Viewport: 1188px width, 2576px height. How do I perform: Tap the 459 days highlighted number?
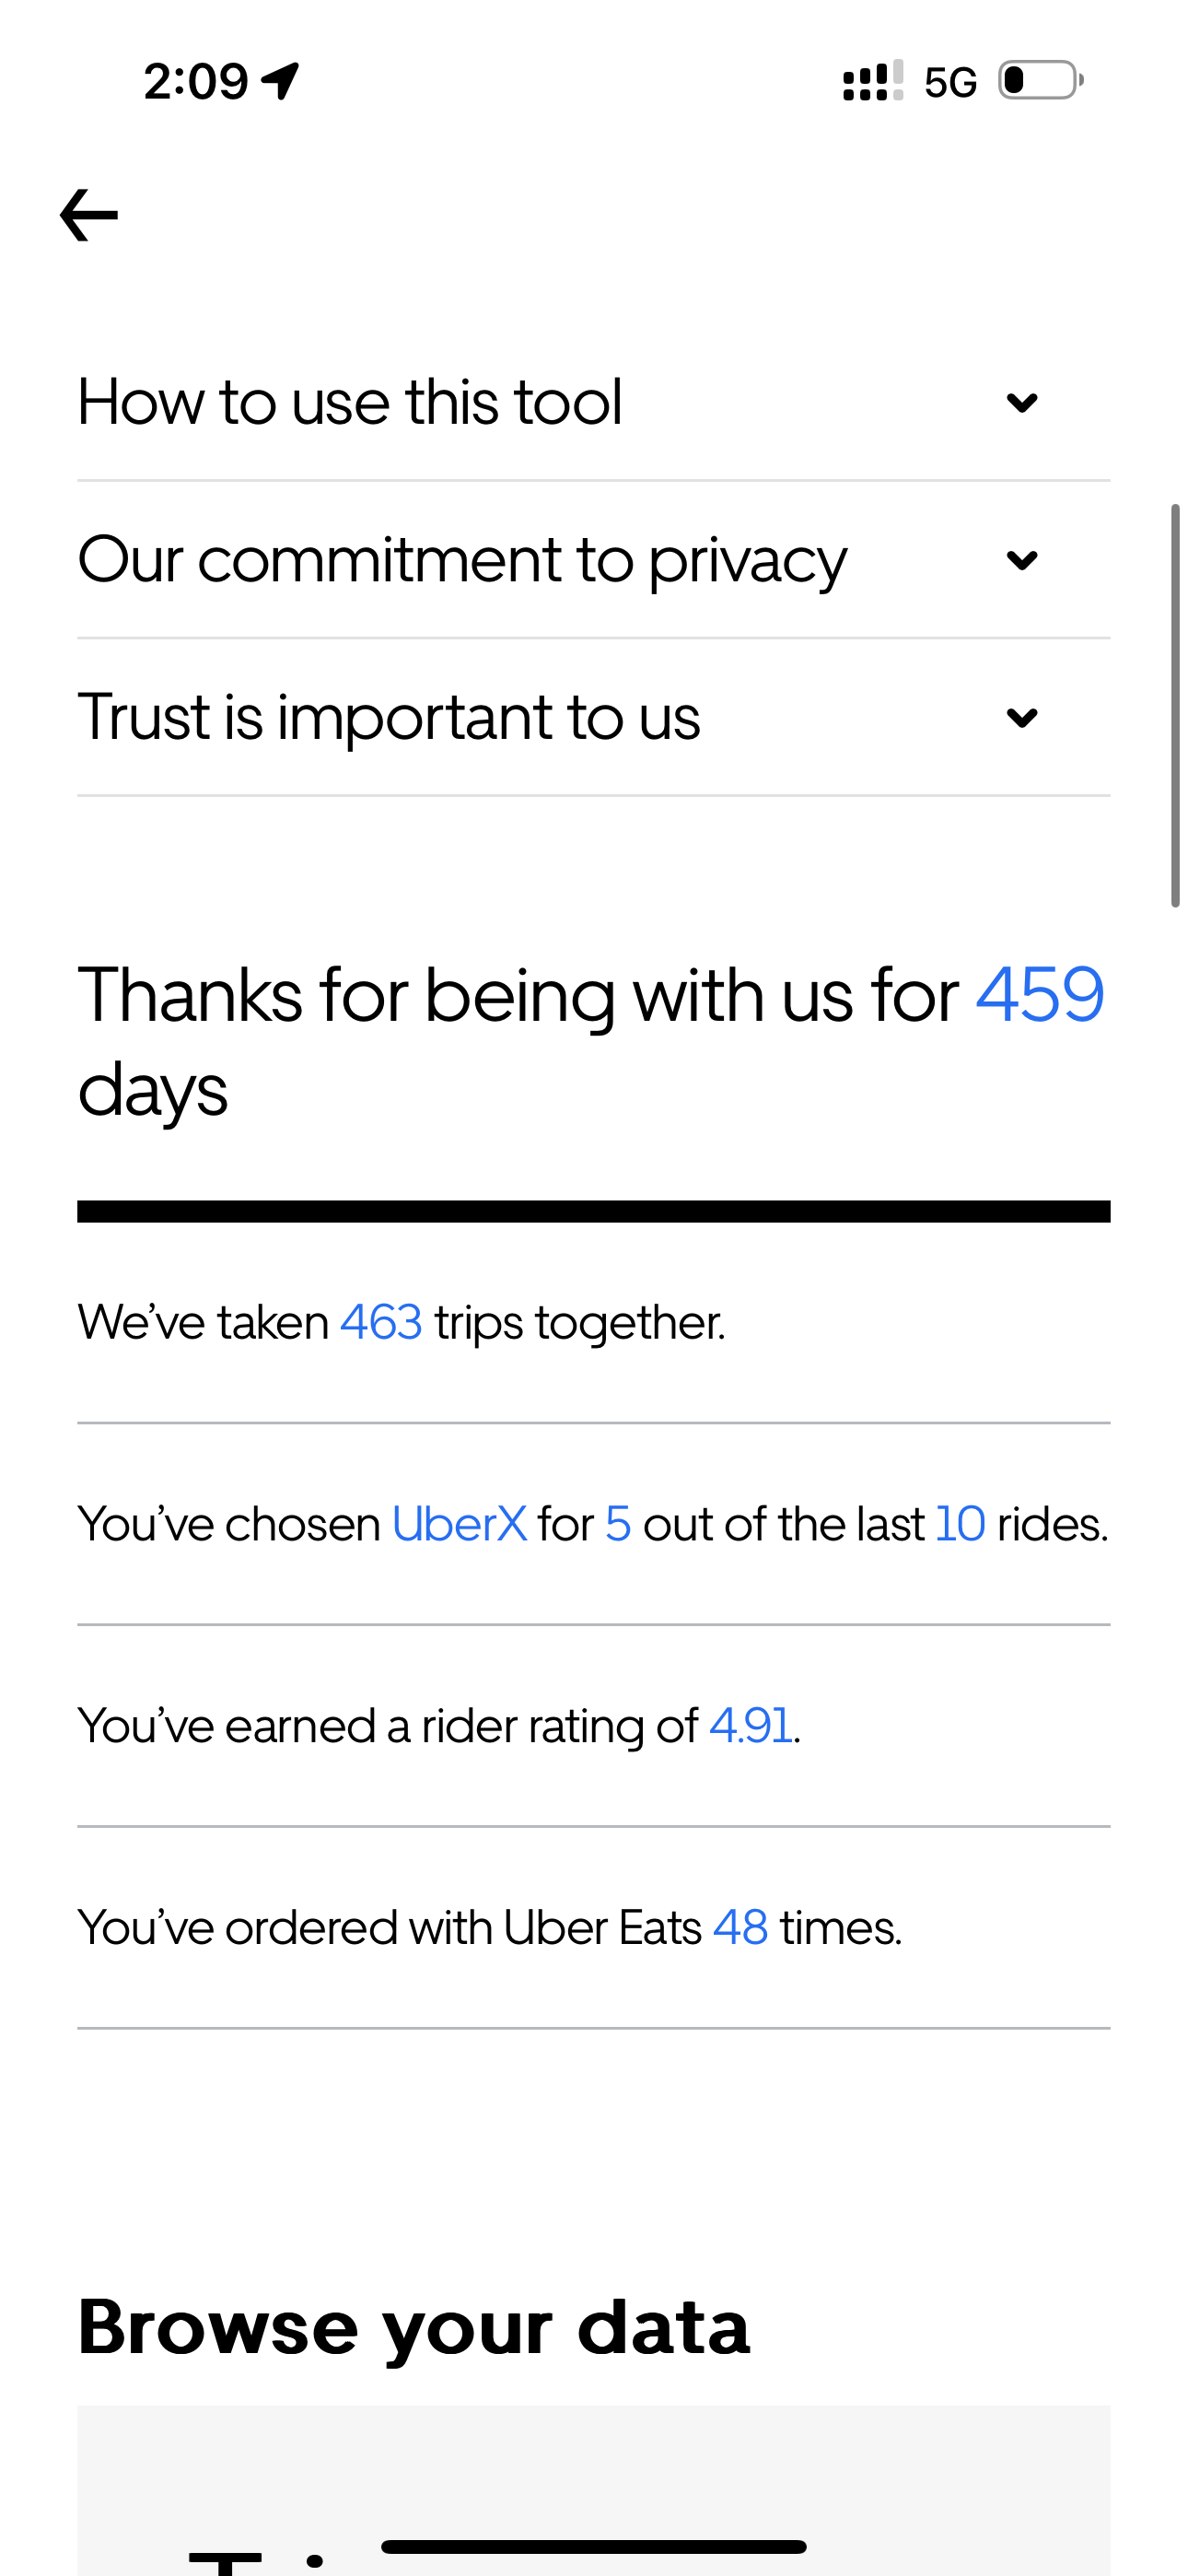click(x=1039, y=995)
